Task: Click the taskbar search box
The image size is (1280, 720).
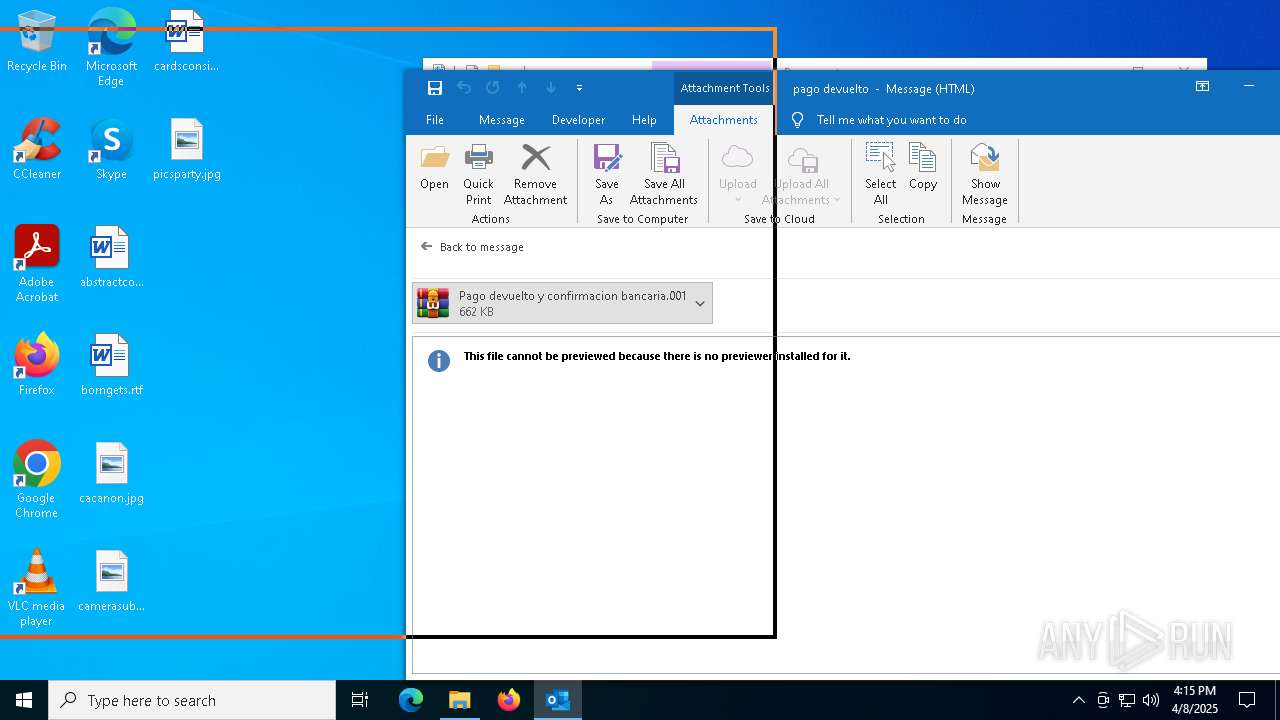Action: click(192, 700)
